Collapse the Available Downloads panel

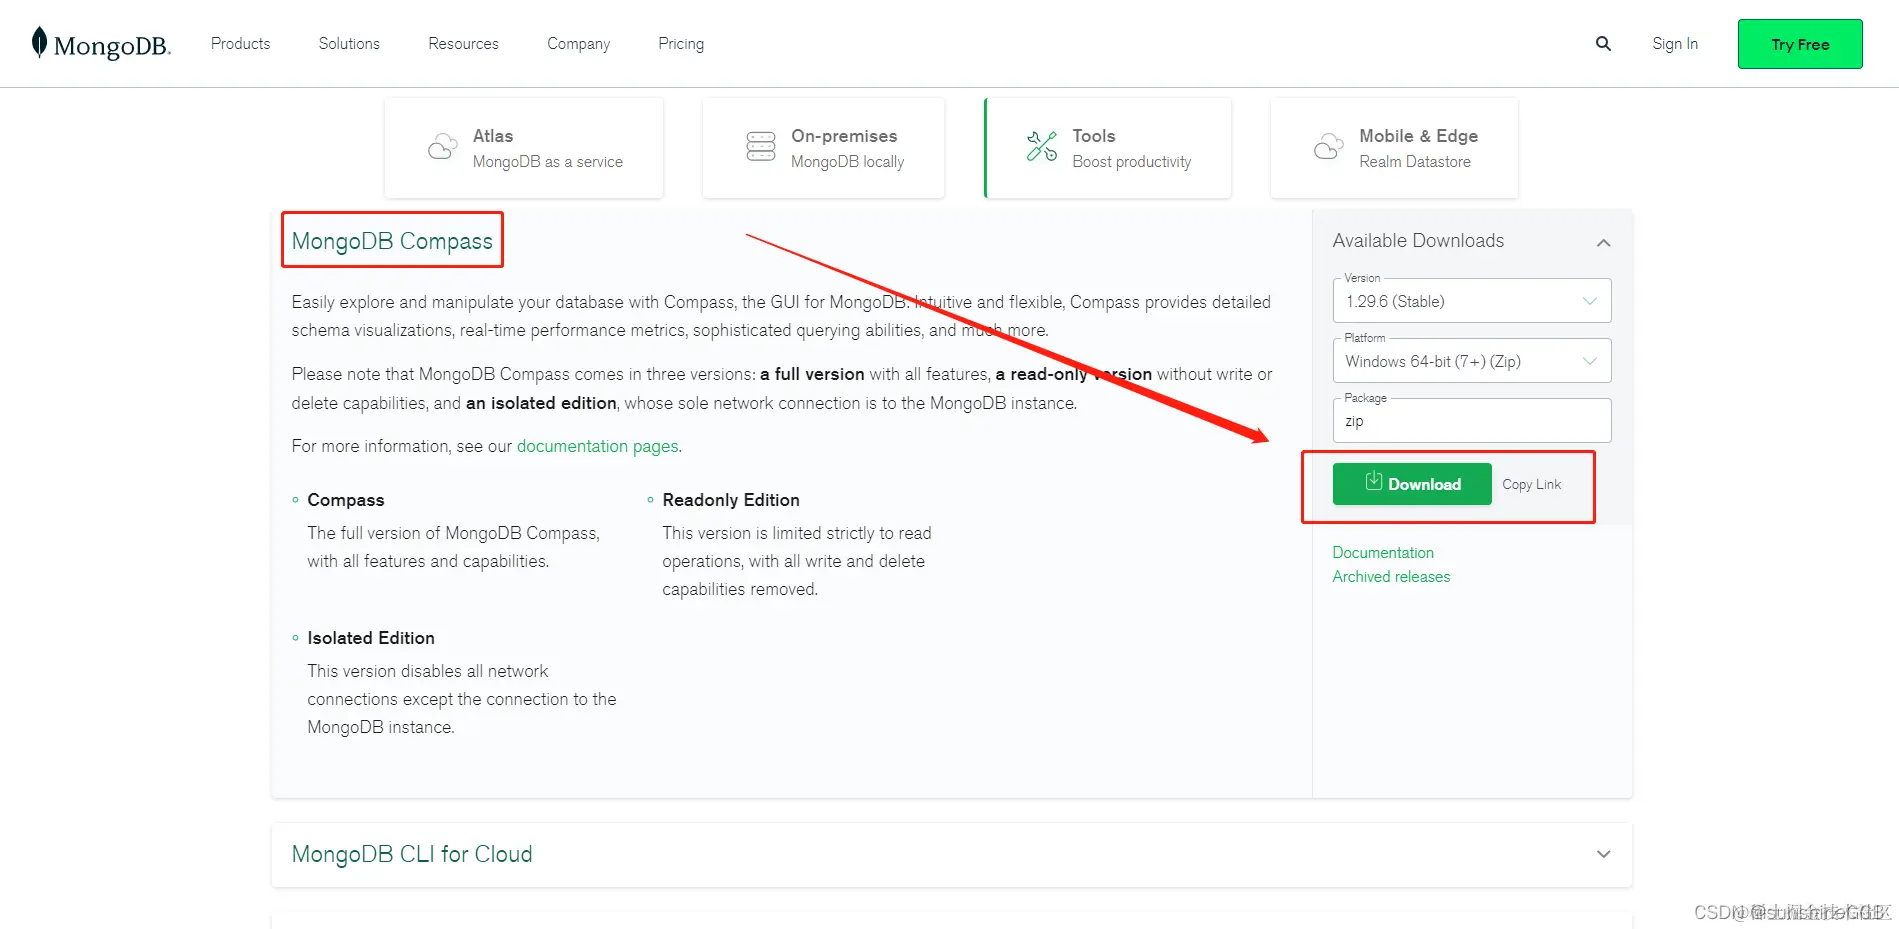[x=1603, y=243]
